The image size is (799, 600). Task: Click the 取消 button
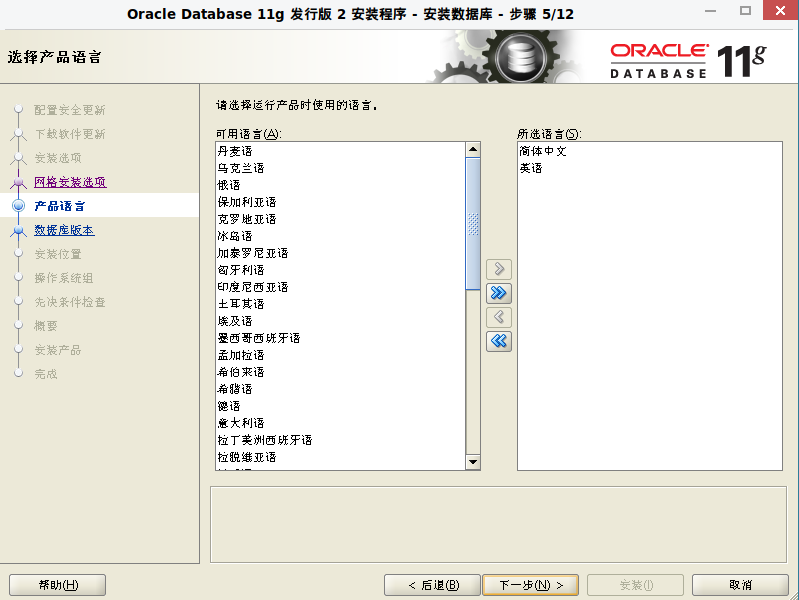740,585
